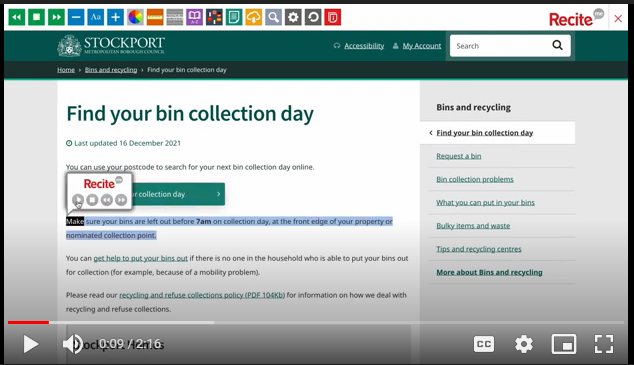Open 'Bin collection problems' sidebar link
This screenshot has width=634, height=365.
point(475,179)
